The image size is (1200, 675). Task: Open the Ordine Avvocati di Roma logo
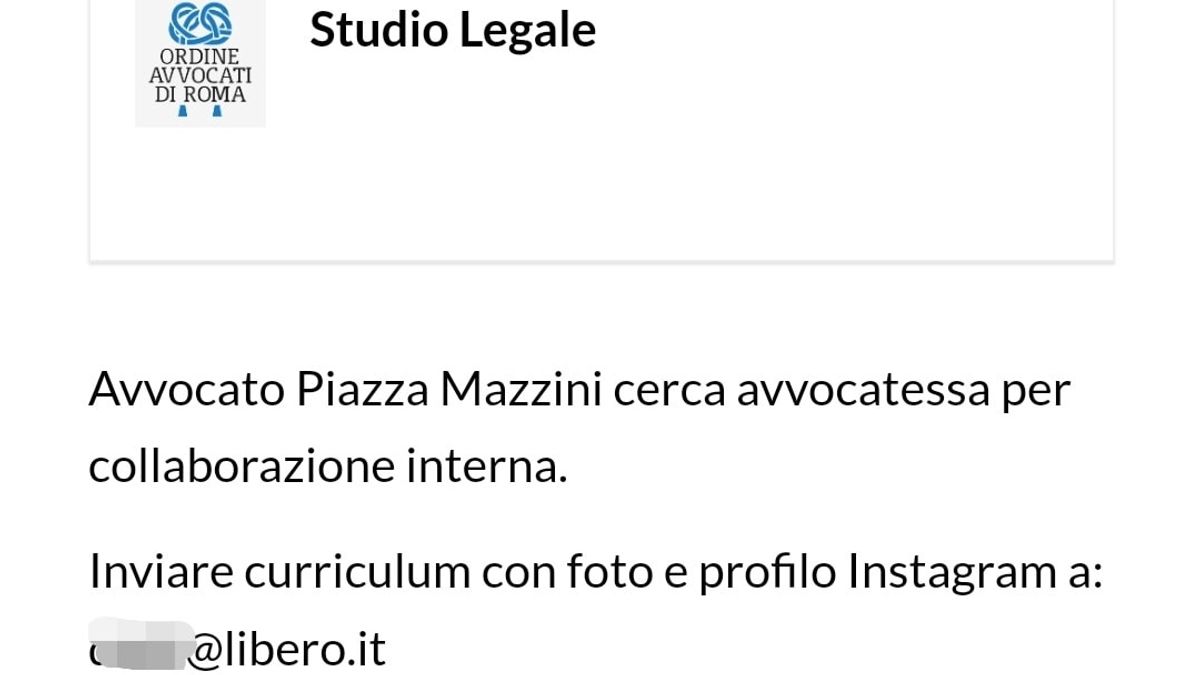click(x=200, y=62)
